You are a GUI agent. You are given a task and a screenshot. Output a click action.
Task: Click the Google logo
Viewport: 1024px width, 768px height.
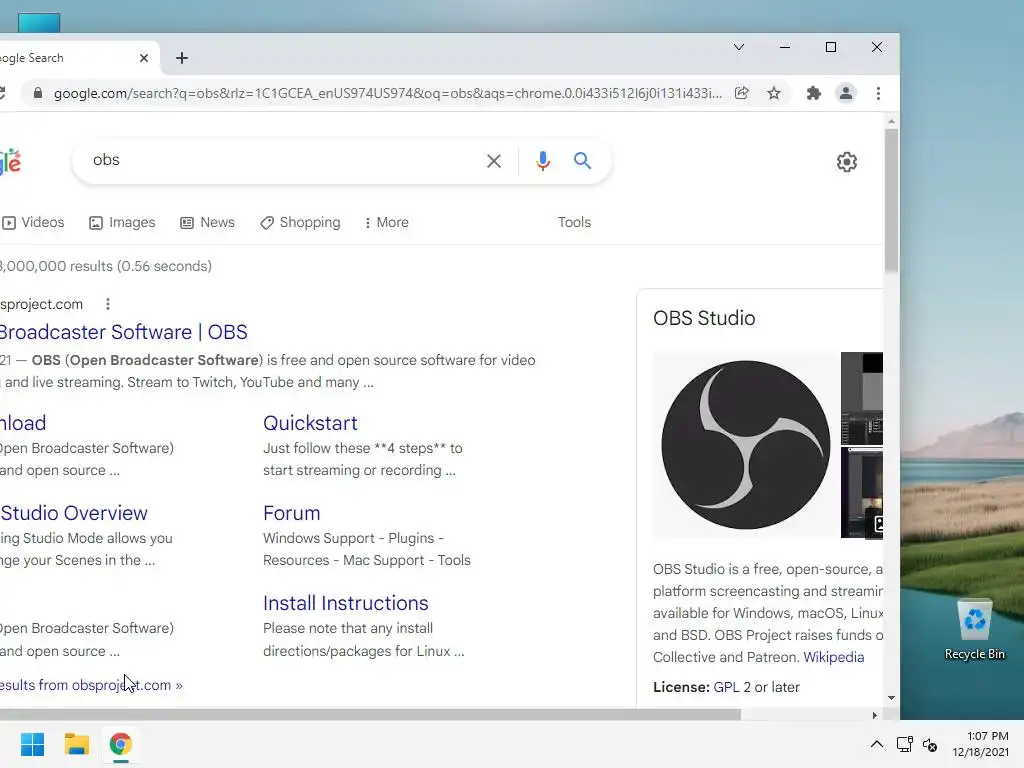tap(10, 161)
